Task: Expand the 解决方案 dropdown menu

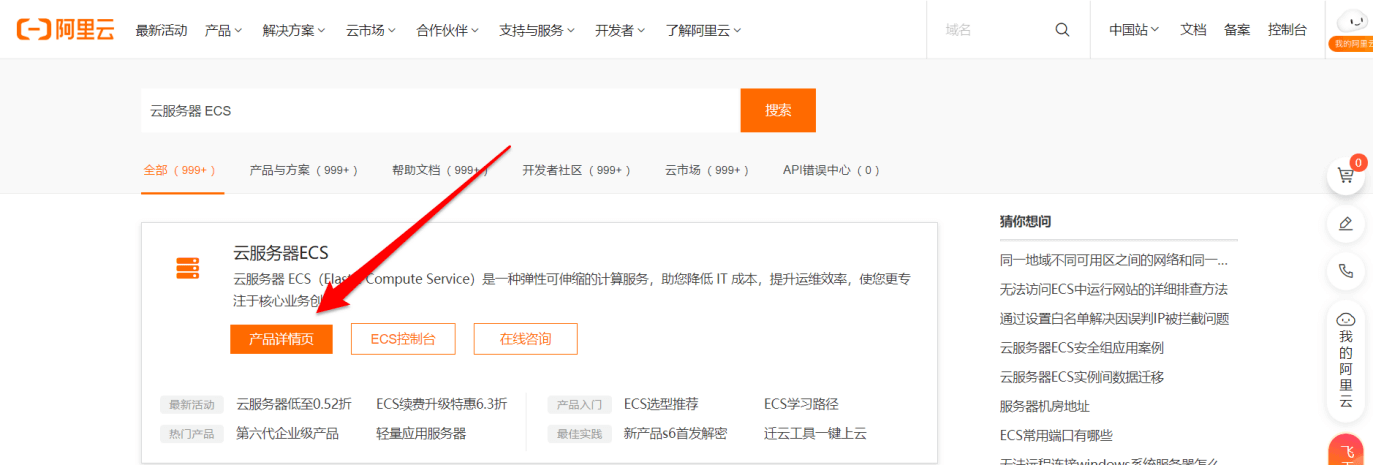Action: coord(294,30)
